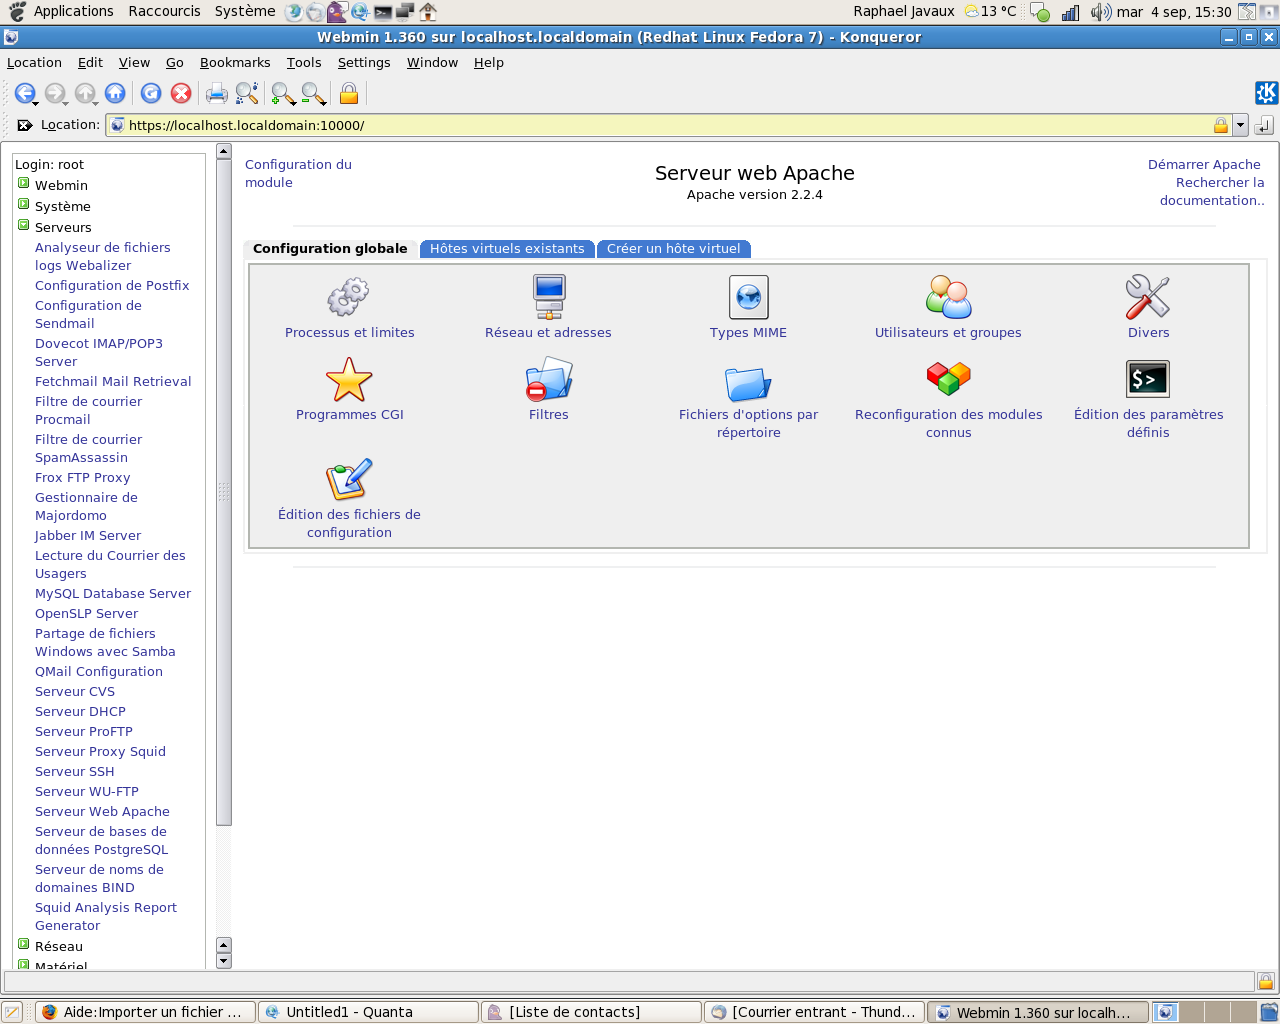The image size is (1280, 1024).
Task: Open MySQL Database Server link
Action: (x=113, y=594)
